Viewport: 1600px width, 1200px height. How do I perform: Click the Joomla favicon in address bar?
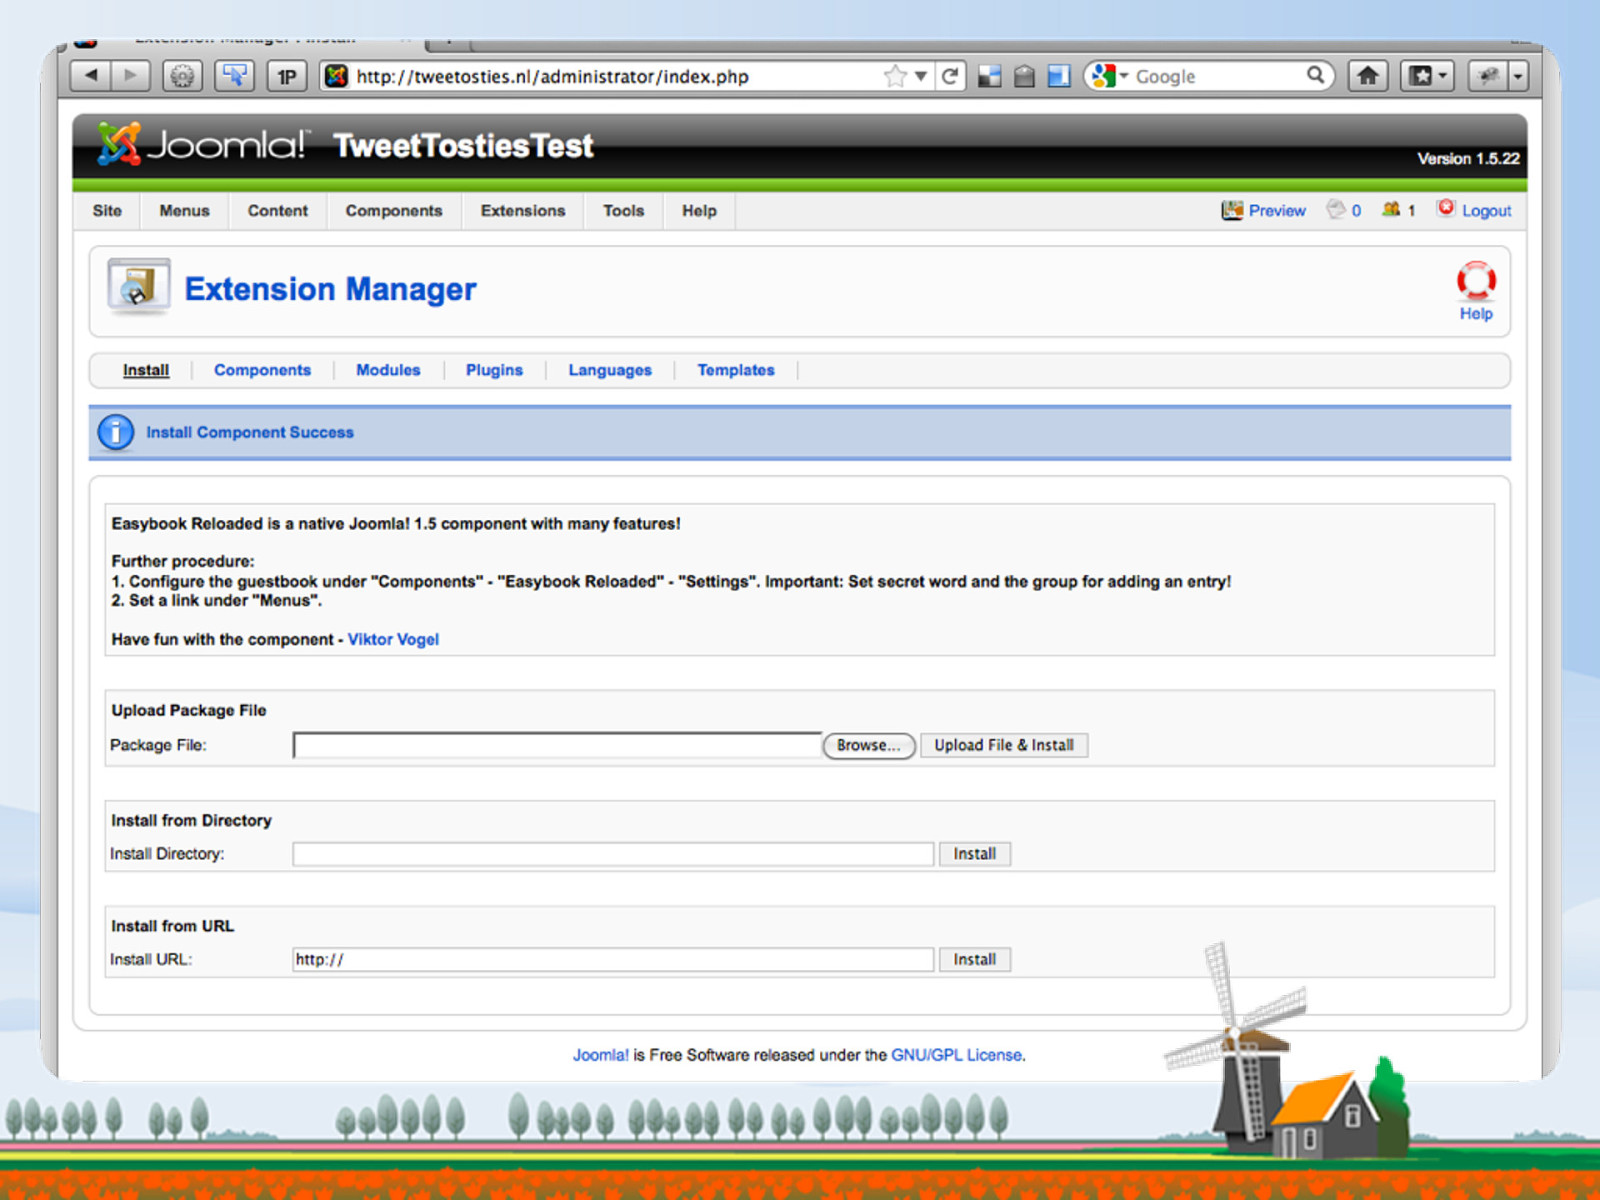(x=337, y=76)
